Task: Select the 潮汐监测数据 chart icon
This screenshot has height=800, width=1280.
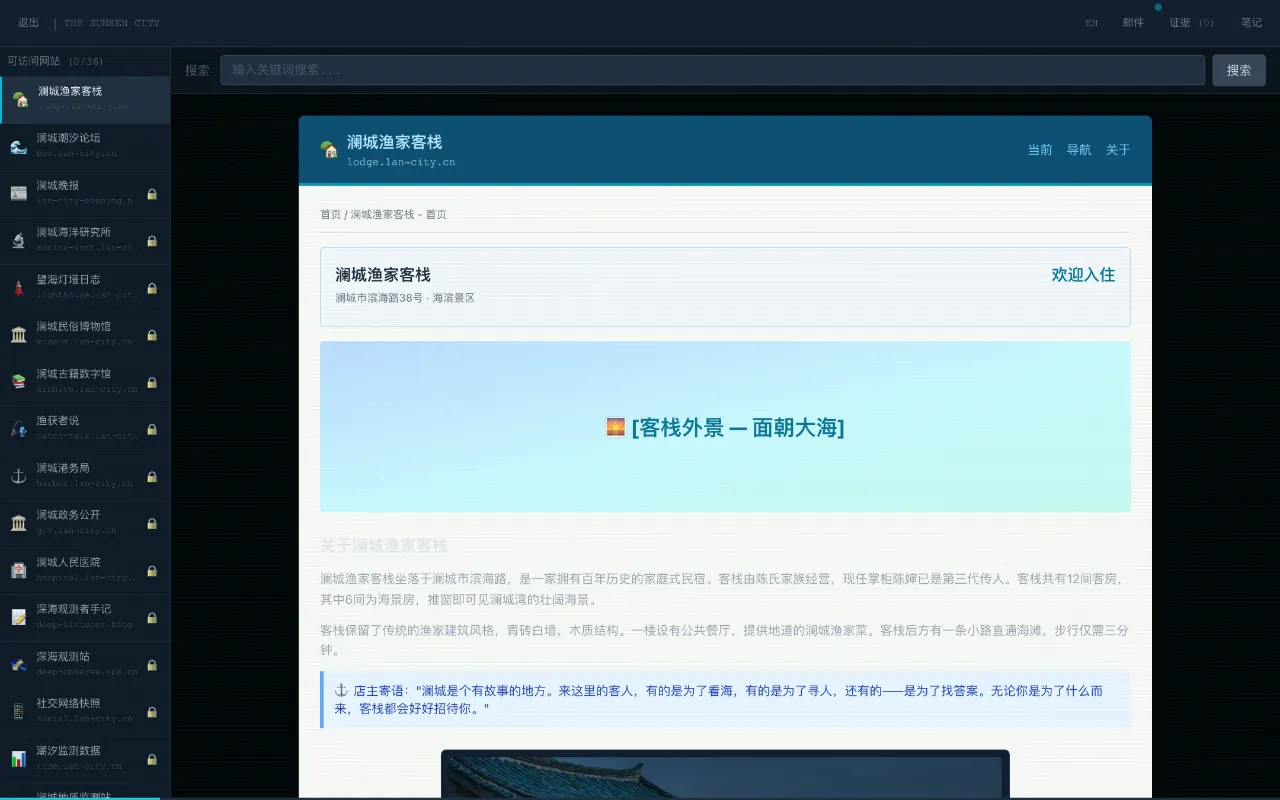Action: pos(18,758)
